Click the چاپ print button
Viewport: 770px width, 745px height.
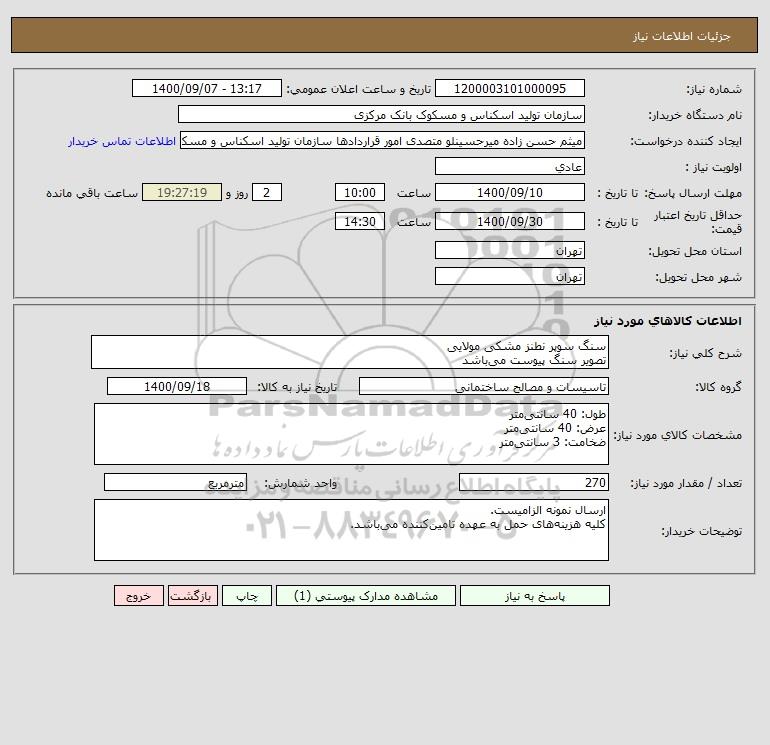pos(247,596)
